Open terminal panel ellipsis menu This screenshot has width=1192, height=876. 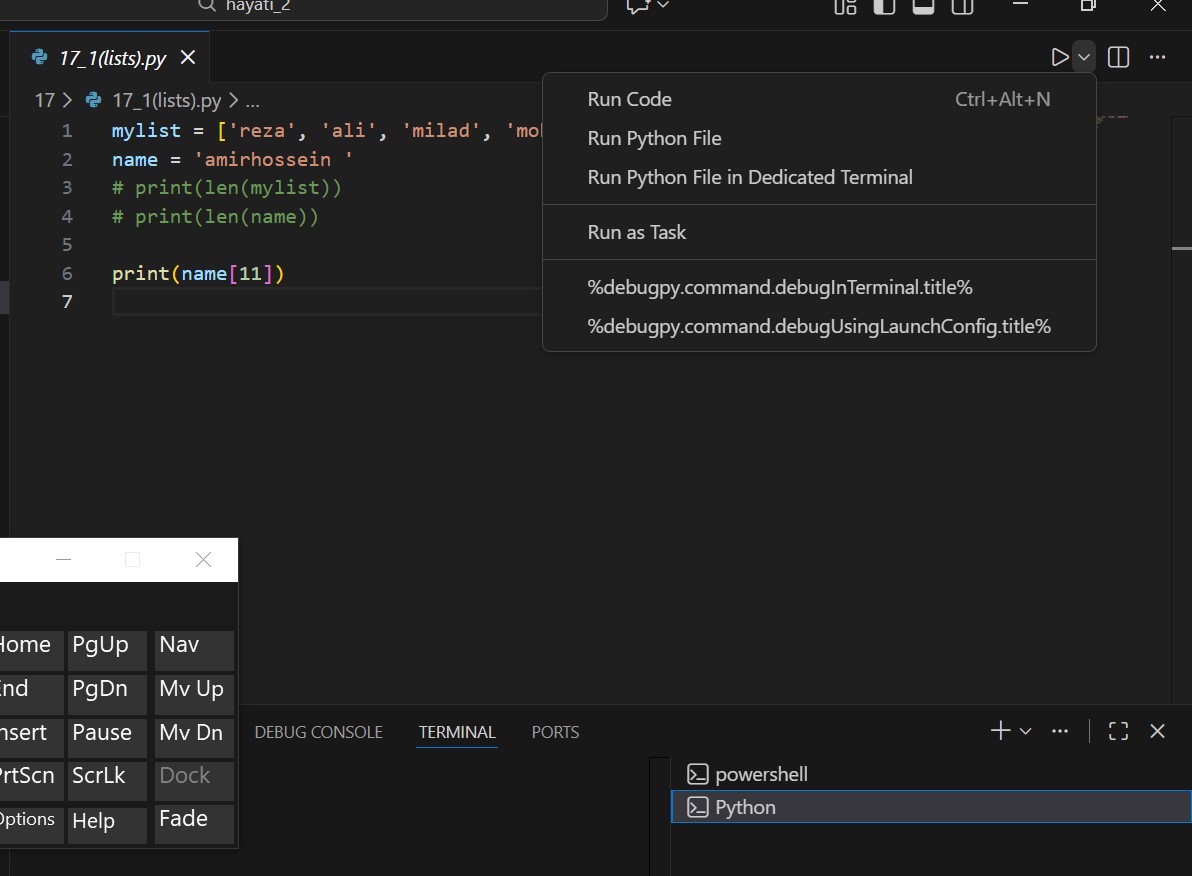point(1061,731)
